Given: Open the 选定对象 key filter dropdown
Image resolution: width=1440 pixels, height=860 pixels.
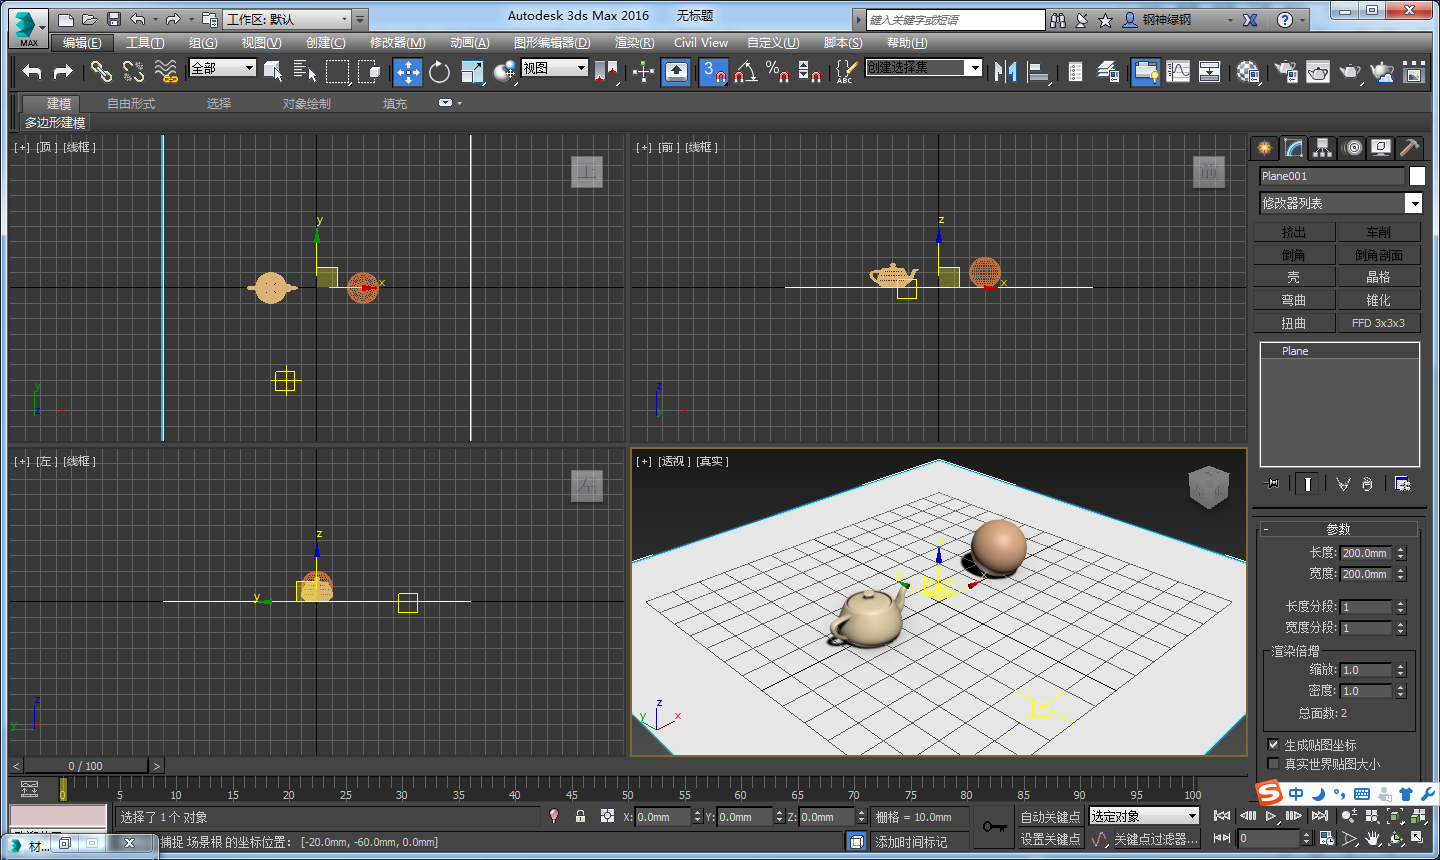Looking at the screenshot, I should click(x=1144, y=817).
